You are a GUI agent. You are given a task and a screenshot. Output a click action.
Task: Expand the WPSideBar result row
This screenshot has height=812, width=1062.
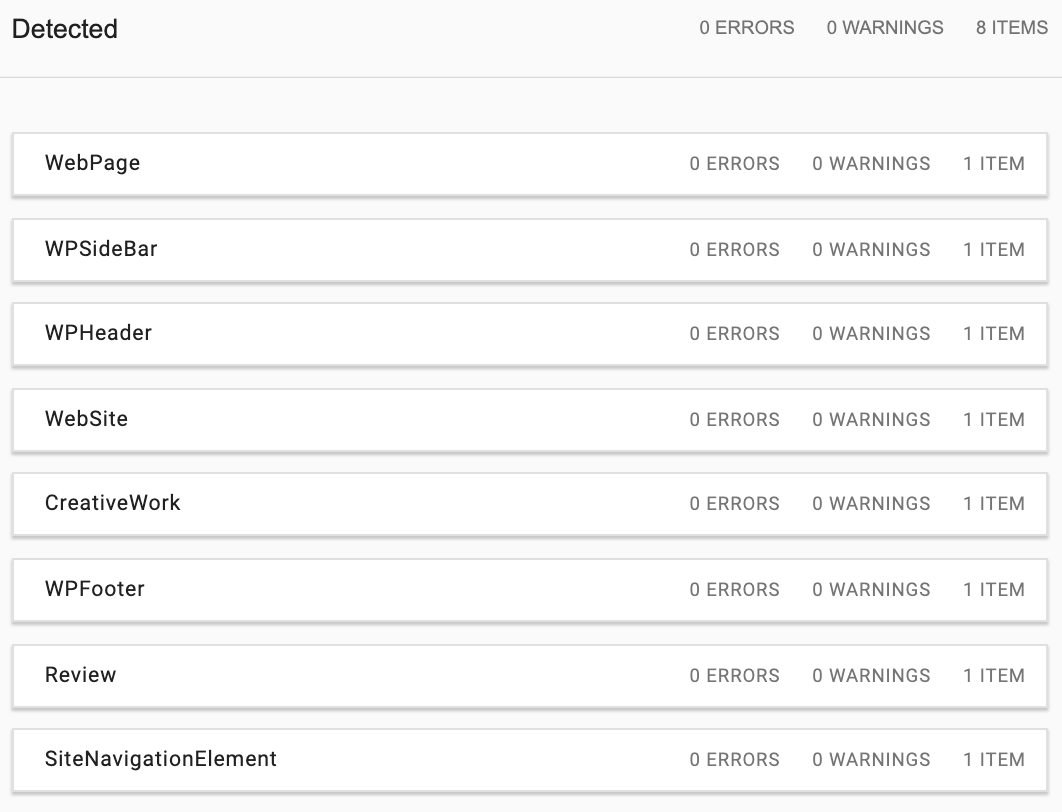pyautogui.click(x=530, y=250)
